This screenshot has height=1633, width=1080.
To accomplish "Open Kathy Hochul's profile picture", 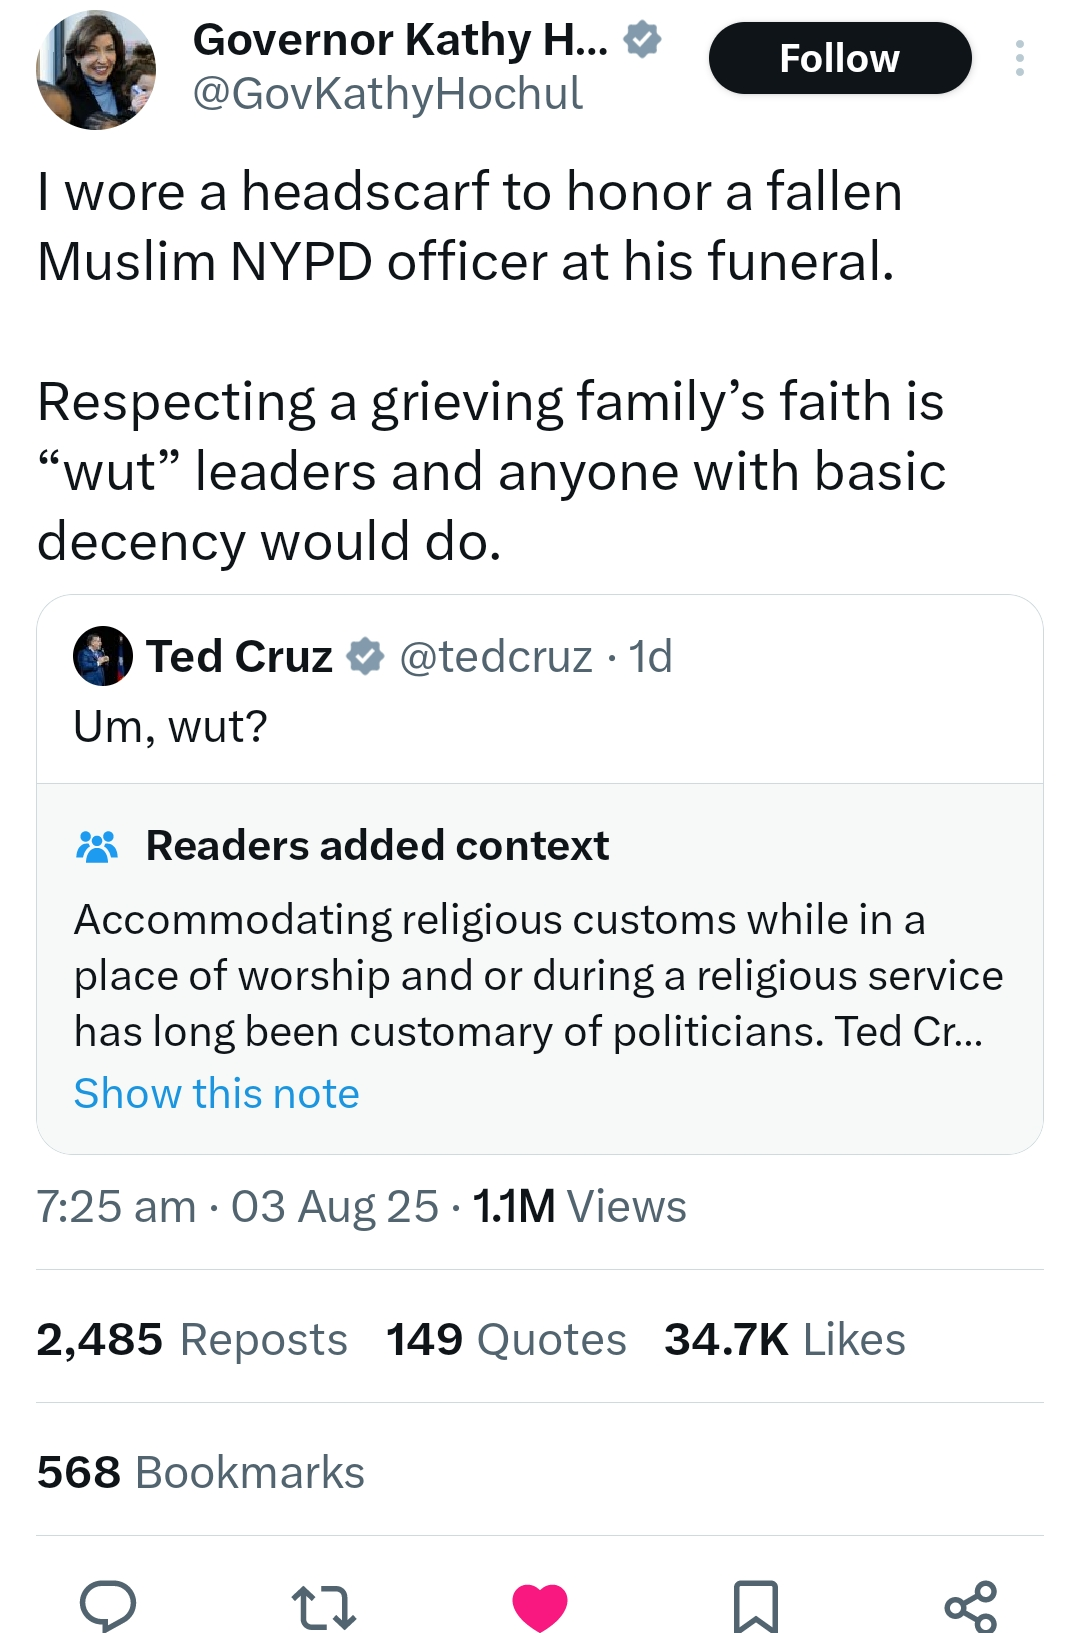I will click(x=96, y=70).
